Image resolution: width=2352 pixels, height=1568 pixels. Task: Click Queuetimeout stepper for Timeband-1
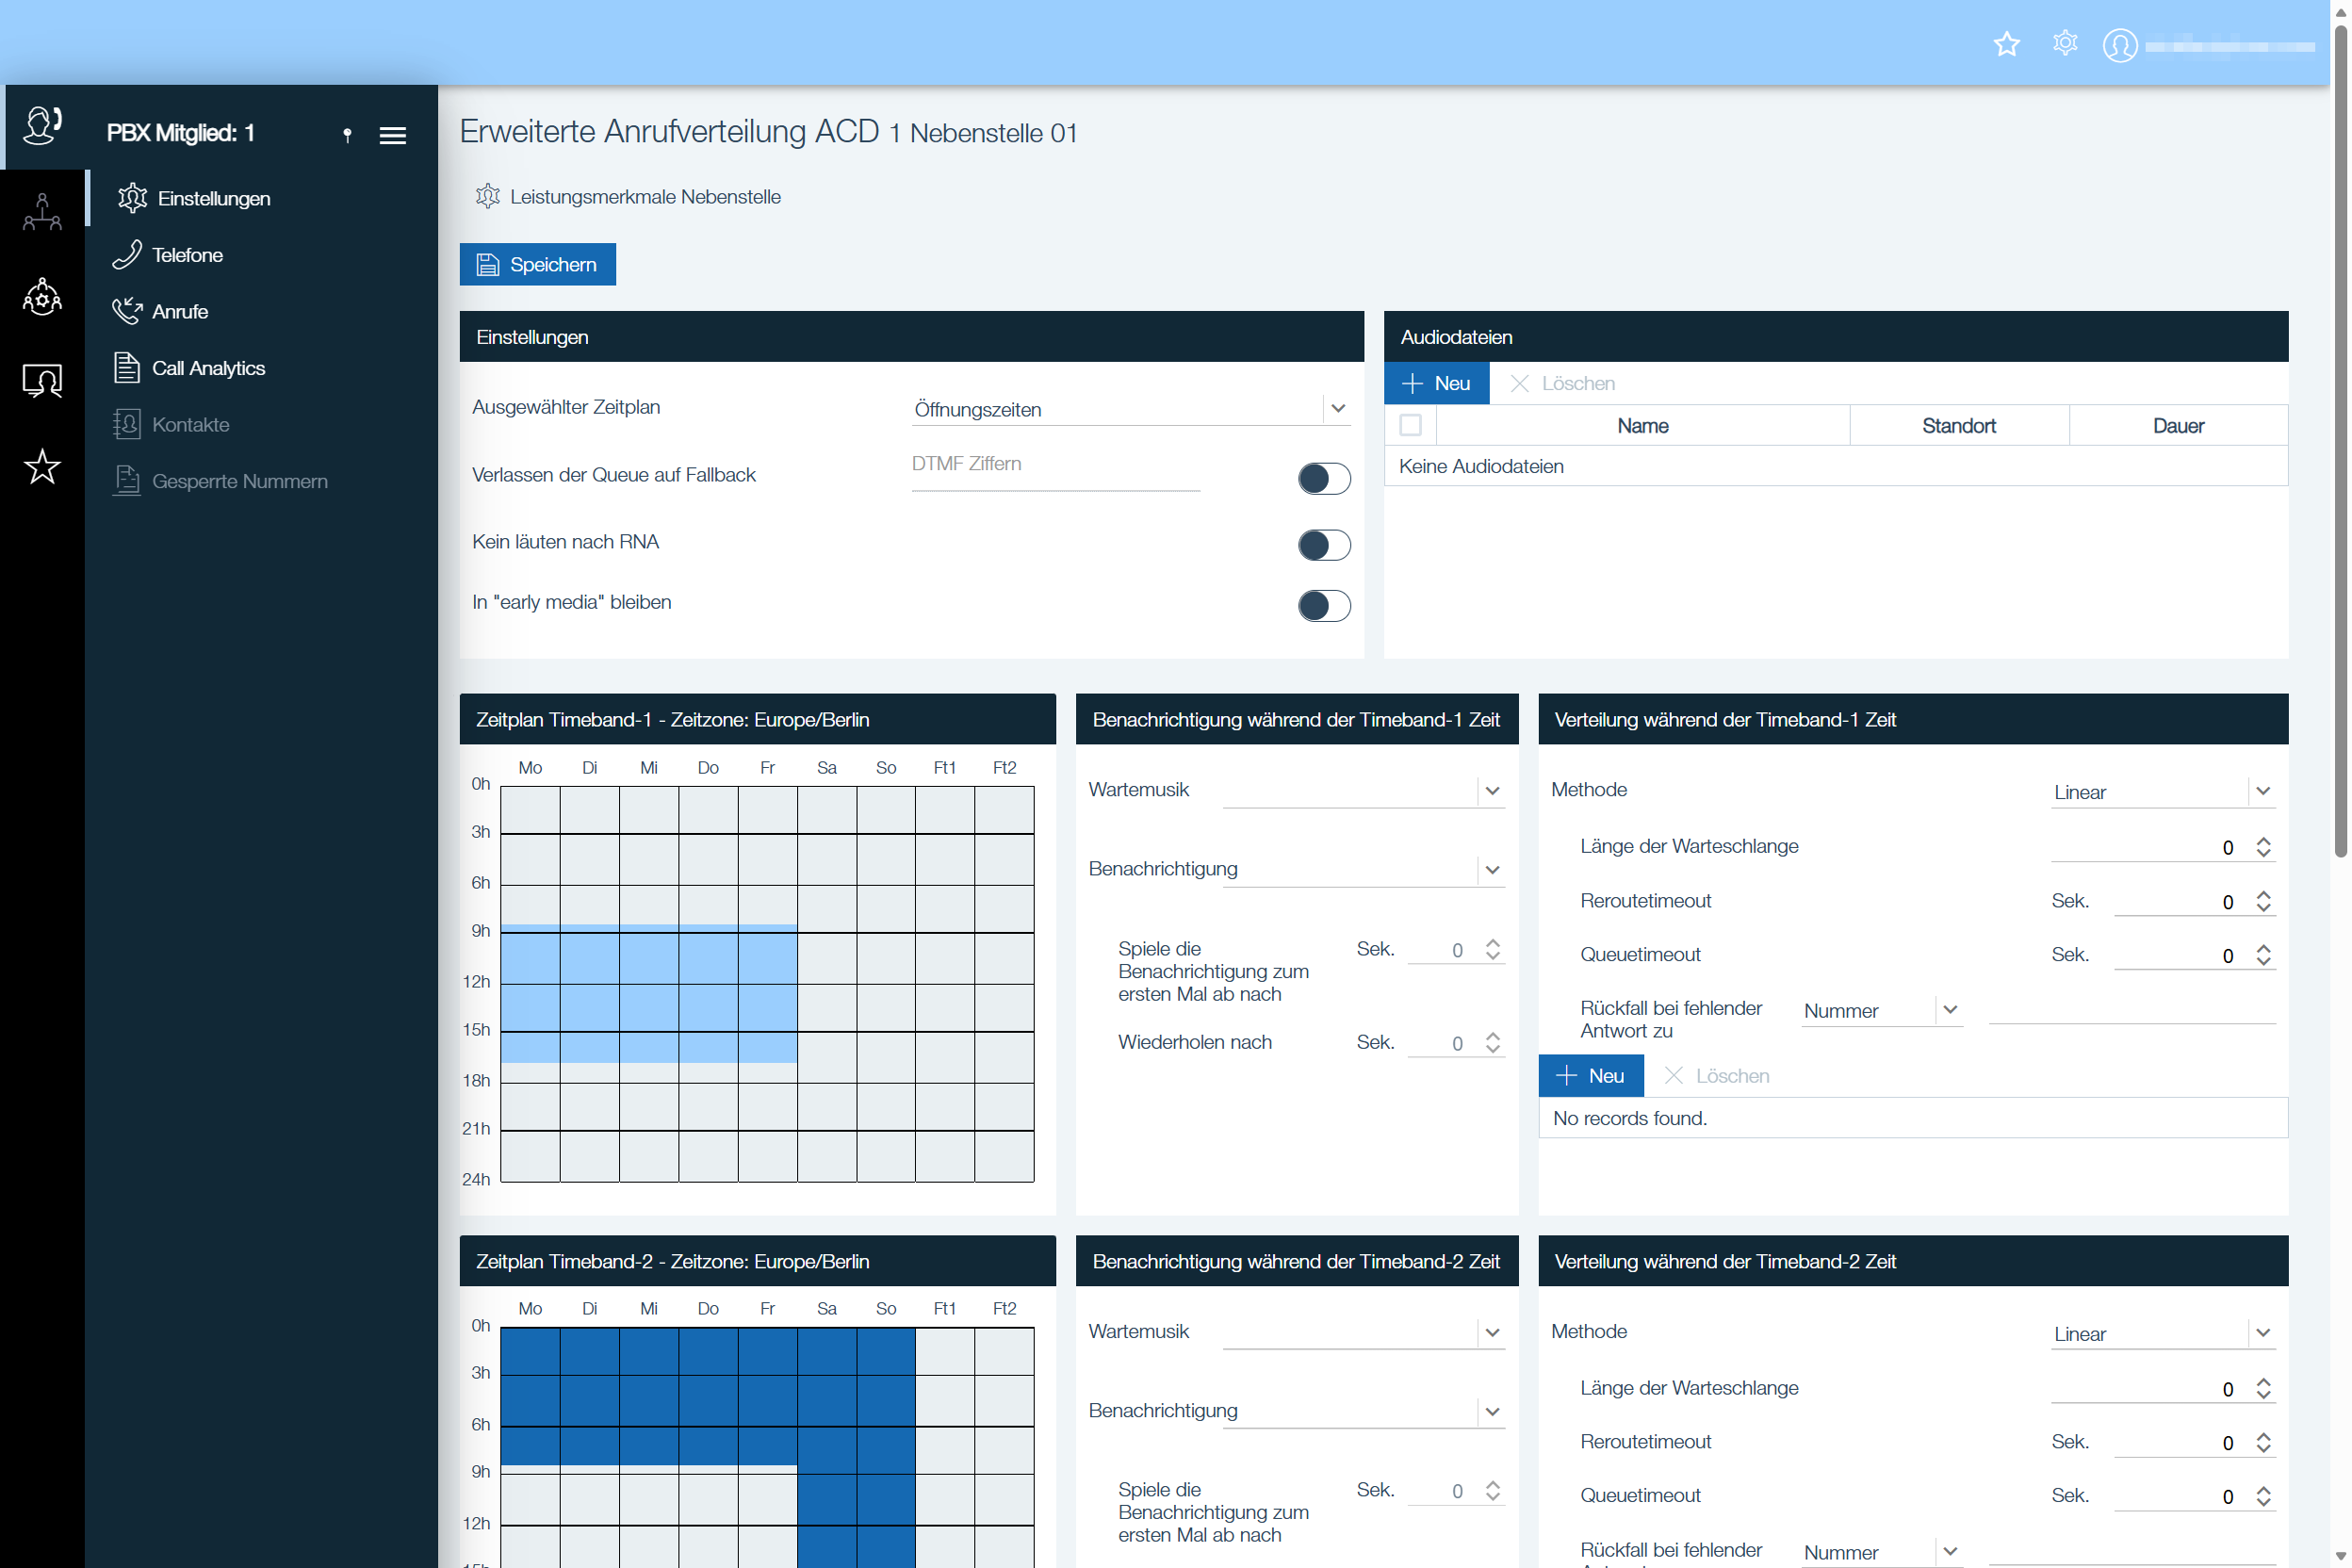point(2263,955)
